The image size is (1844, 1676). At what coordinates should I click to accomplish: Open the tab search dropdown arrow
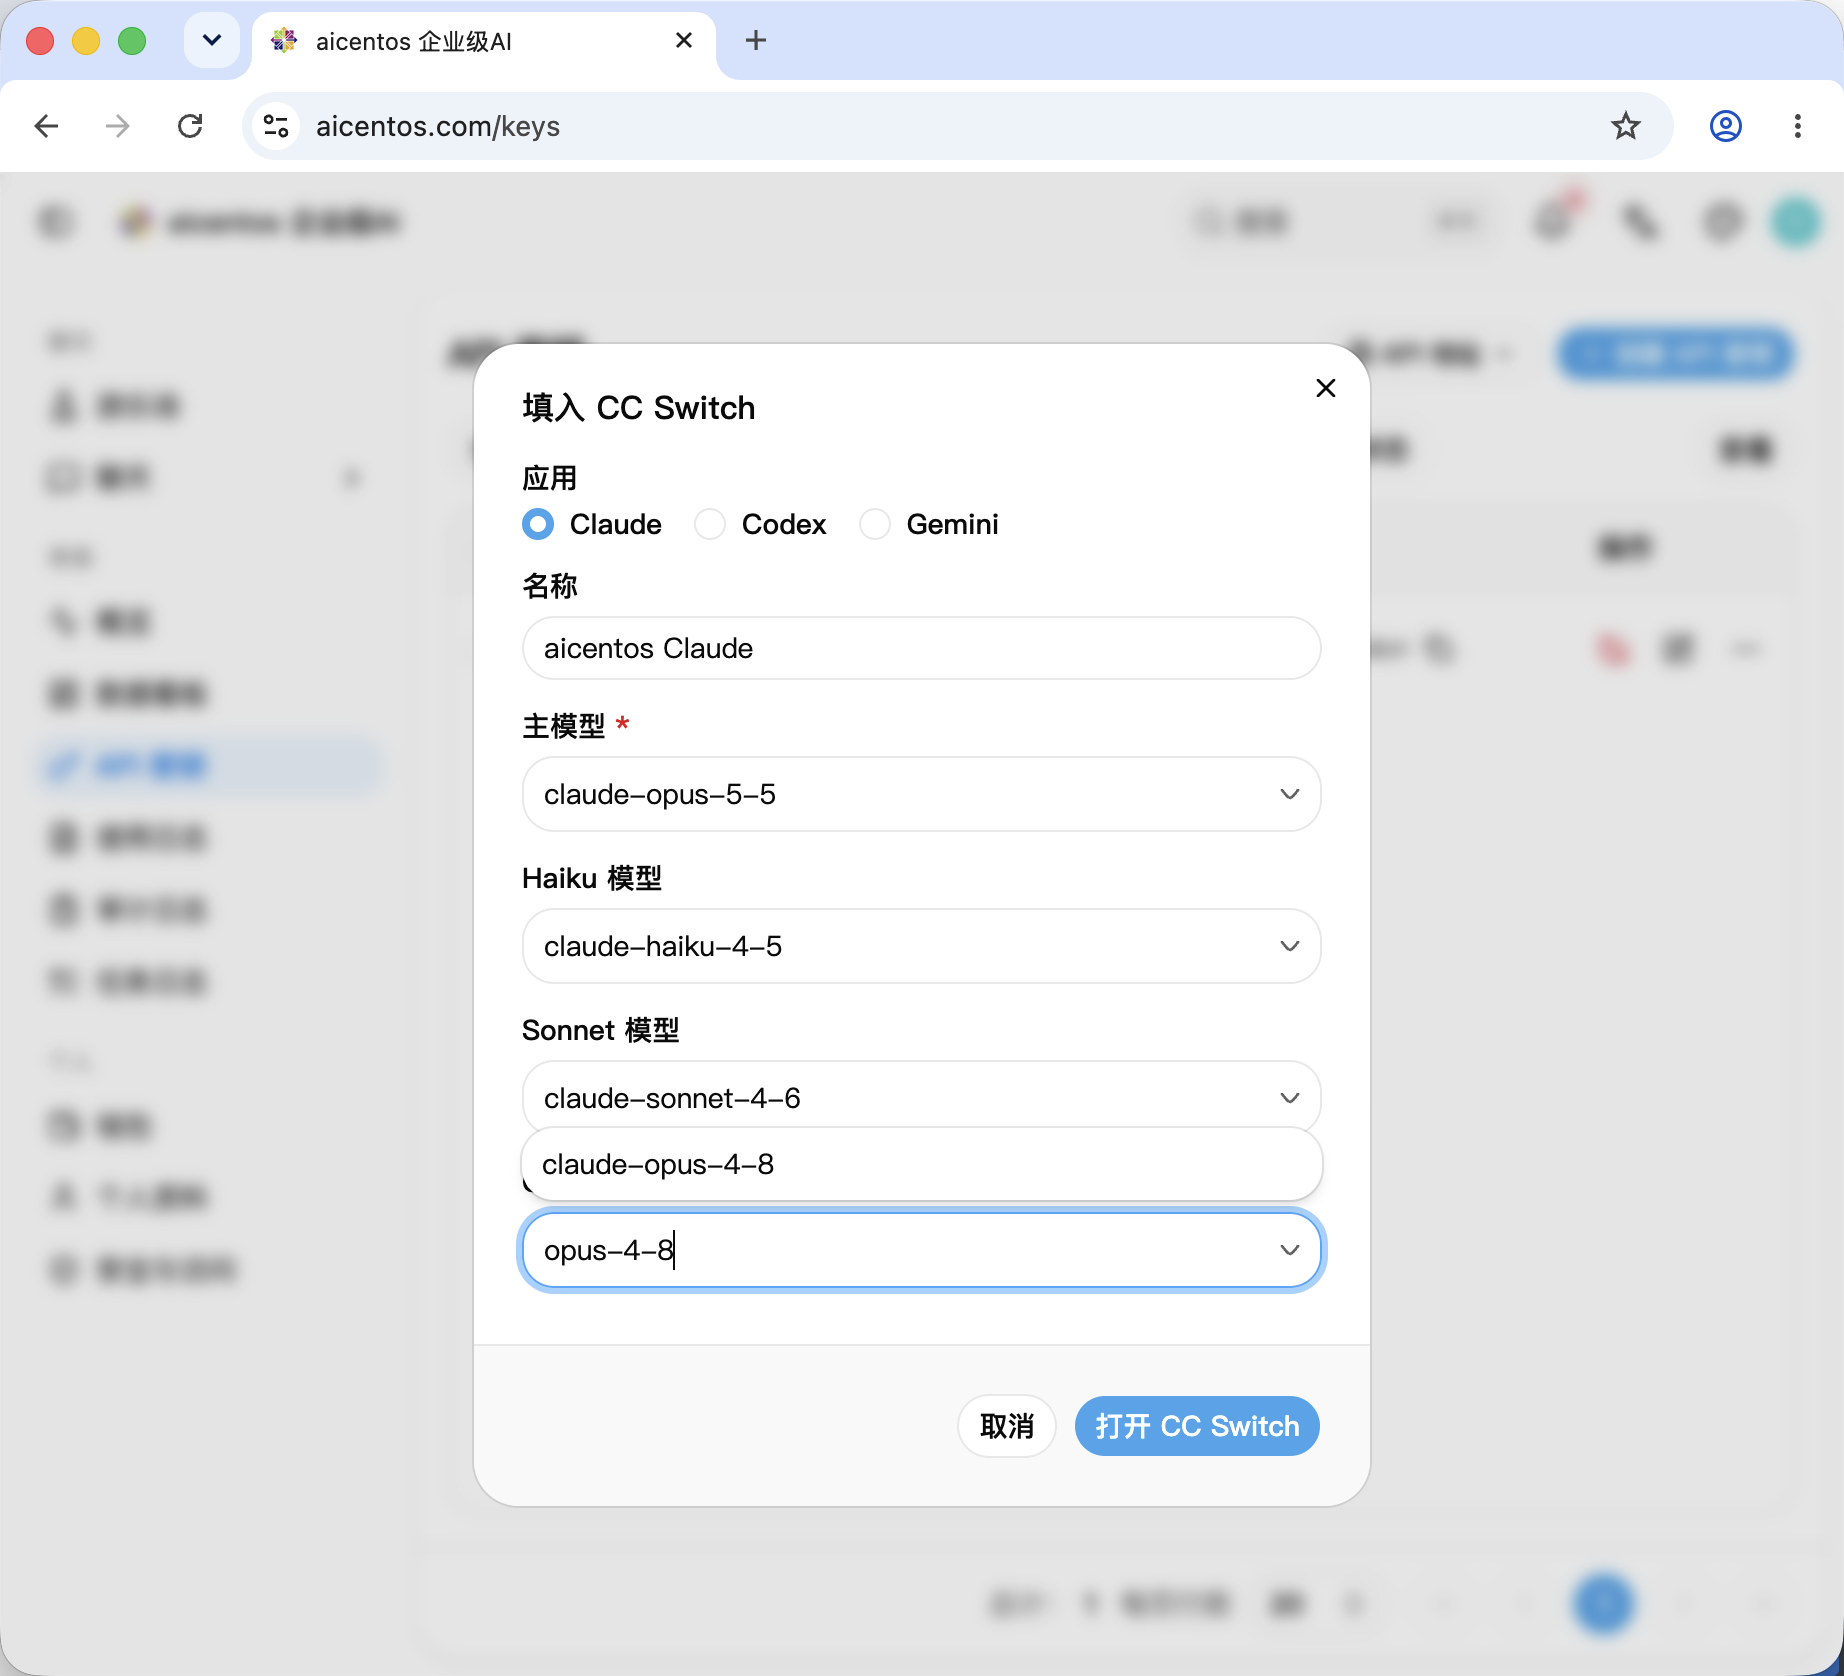click(212, 41)
